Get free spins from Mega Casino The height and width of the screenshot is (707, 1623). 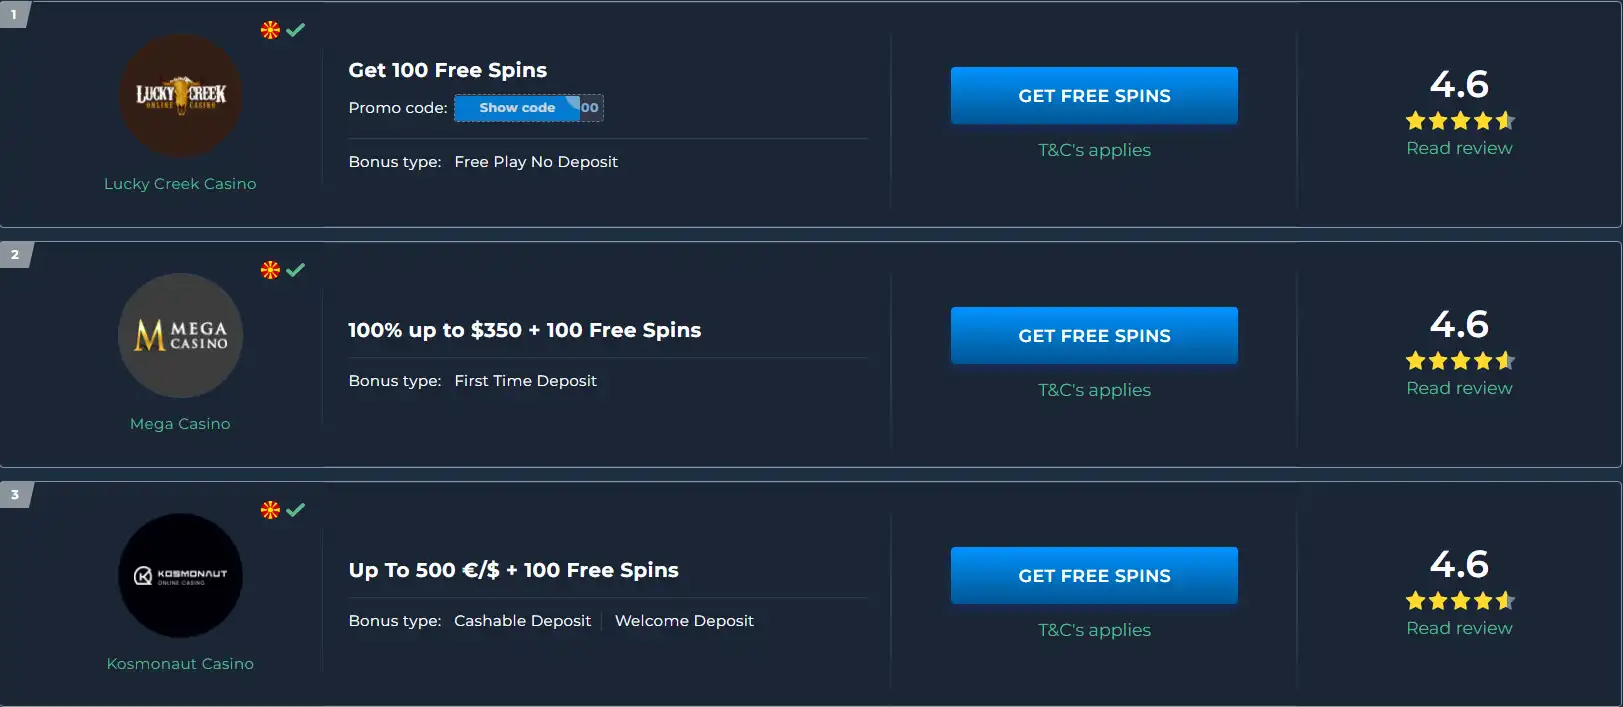(1094, 336)
